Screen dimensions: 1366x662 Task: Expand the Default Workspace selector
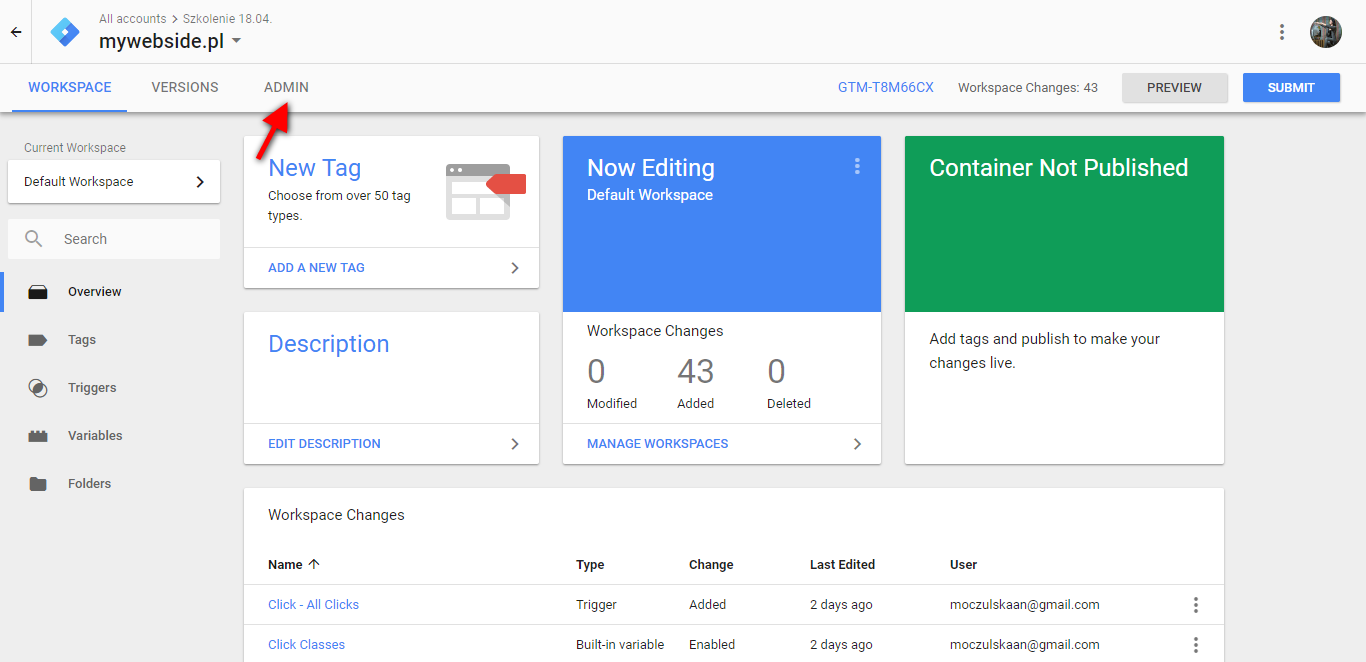pos(114,182)
